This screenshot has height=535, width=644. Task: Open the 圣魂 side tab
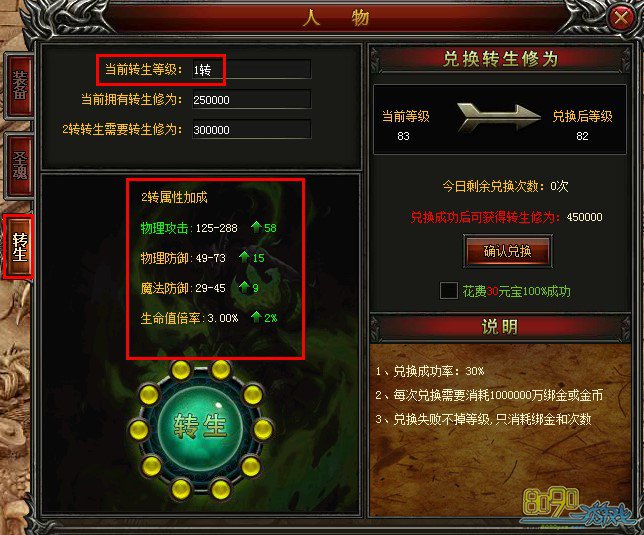20,165
